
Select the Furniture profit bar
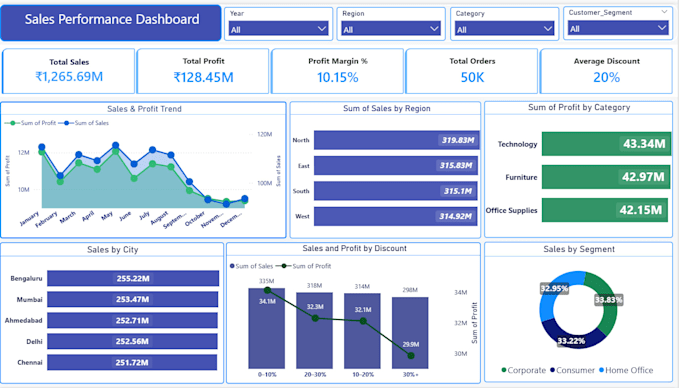point(606,177)
